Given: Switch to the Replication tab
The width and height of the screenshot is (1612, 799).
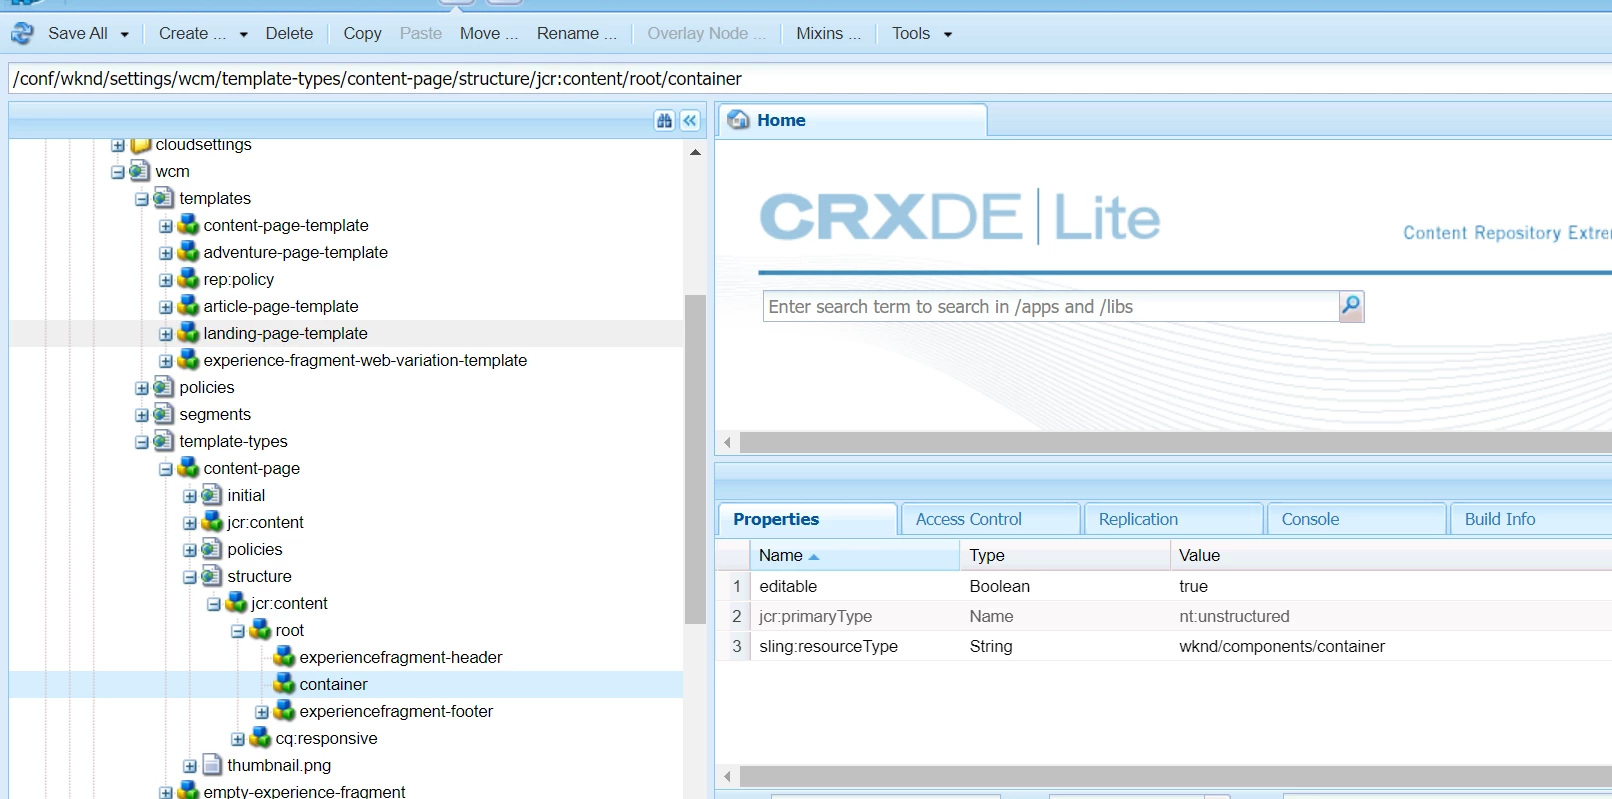Looking at the screenshot, I should click(x=1173, y=519).
